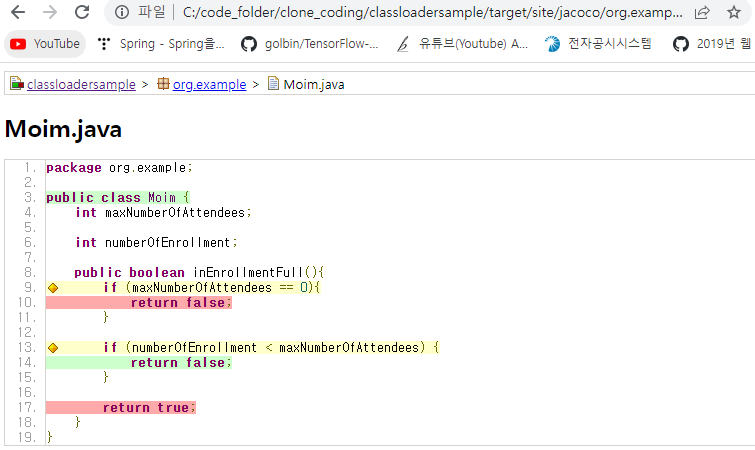Click the red 'return false;' on line 10
This screenshot has width=755, height=450.
point(181,303)
